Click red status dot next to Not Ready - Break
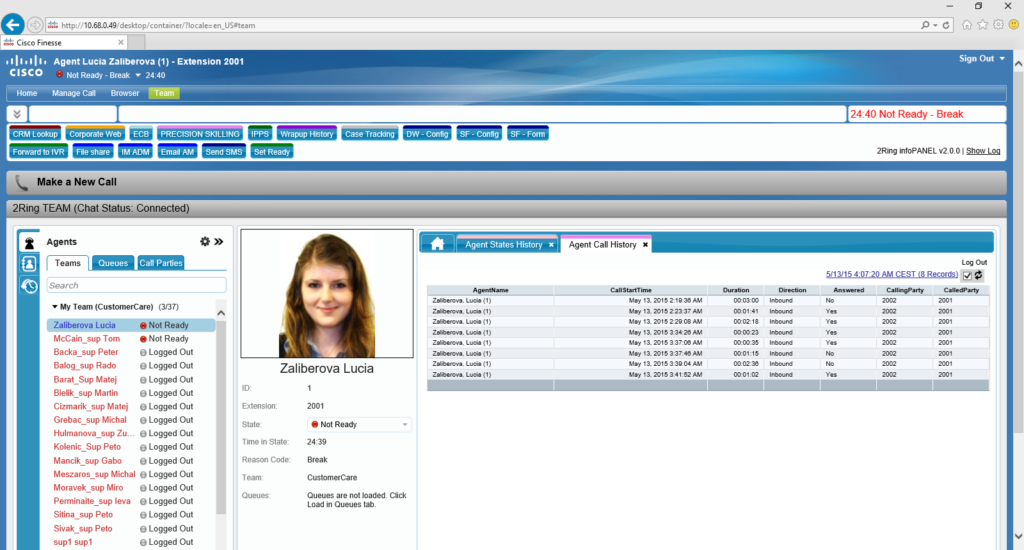 point(59,74)
